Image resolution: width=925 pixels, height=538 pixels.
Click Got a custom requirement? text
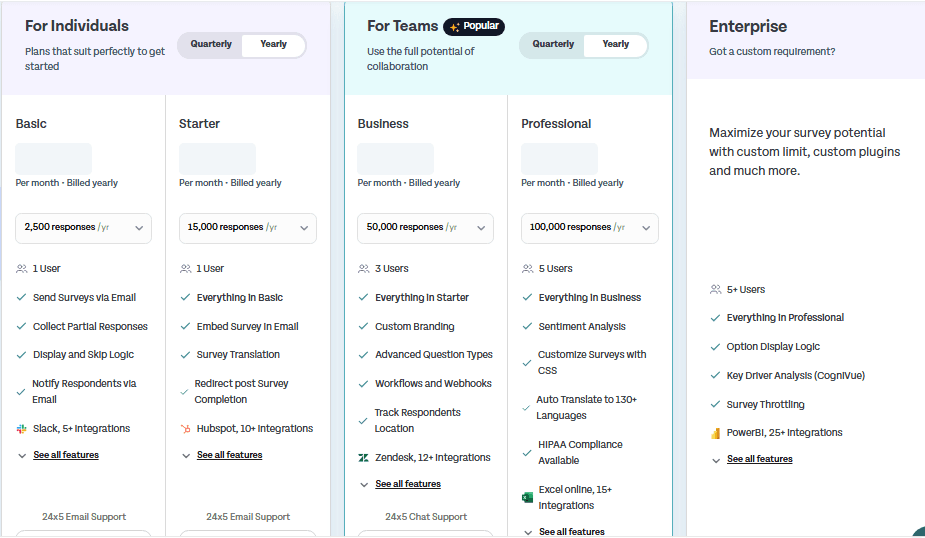click(772, 52)
